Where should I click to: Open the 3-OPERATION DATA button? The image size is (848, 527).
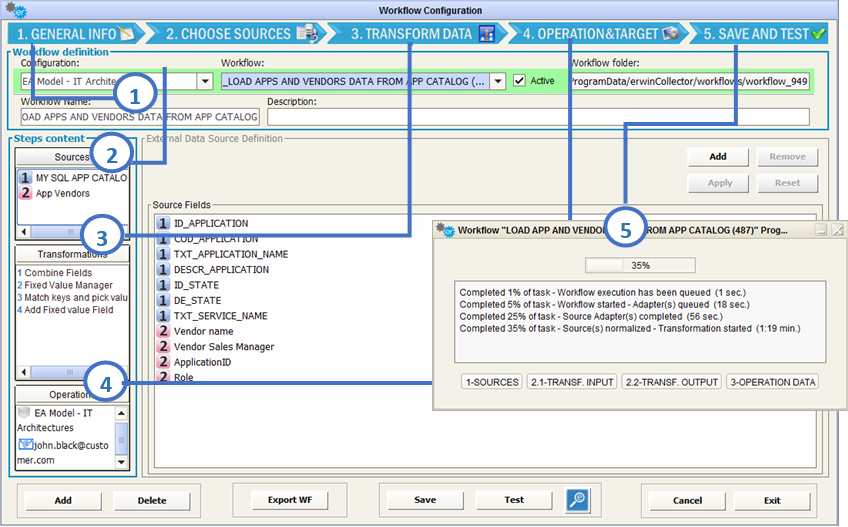click(773, 382)
